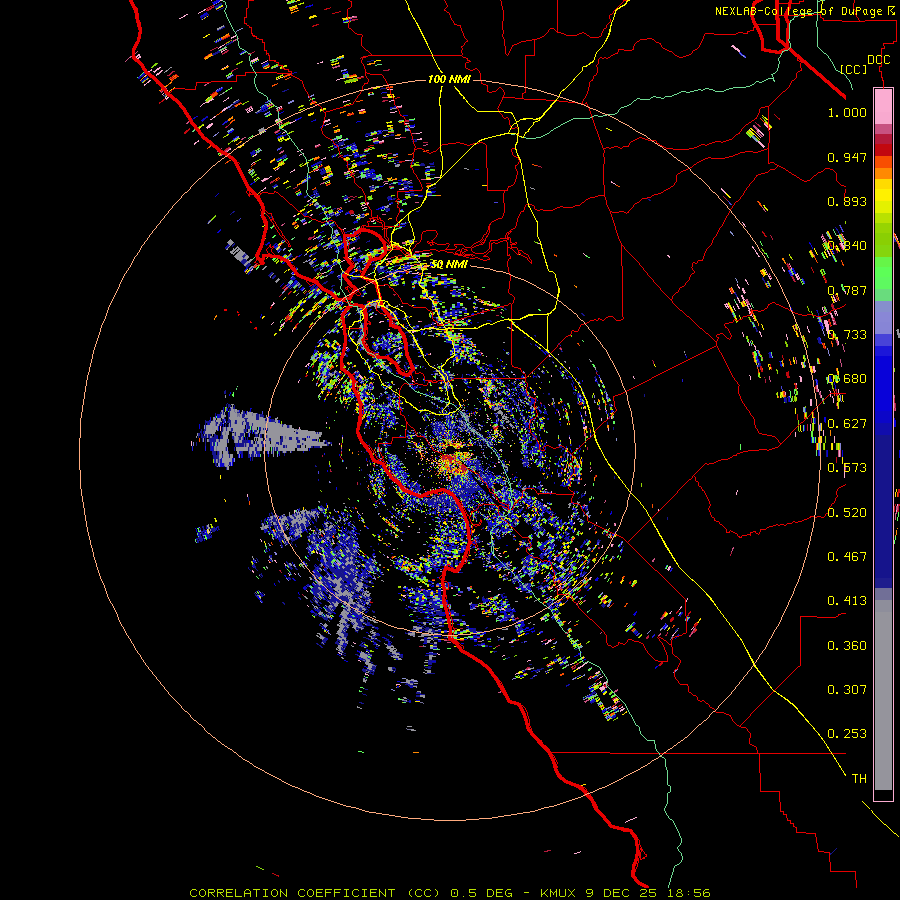Select the 0.413 legend value
The image size is (900, 900).
point(847,601)
